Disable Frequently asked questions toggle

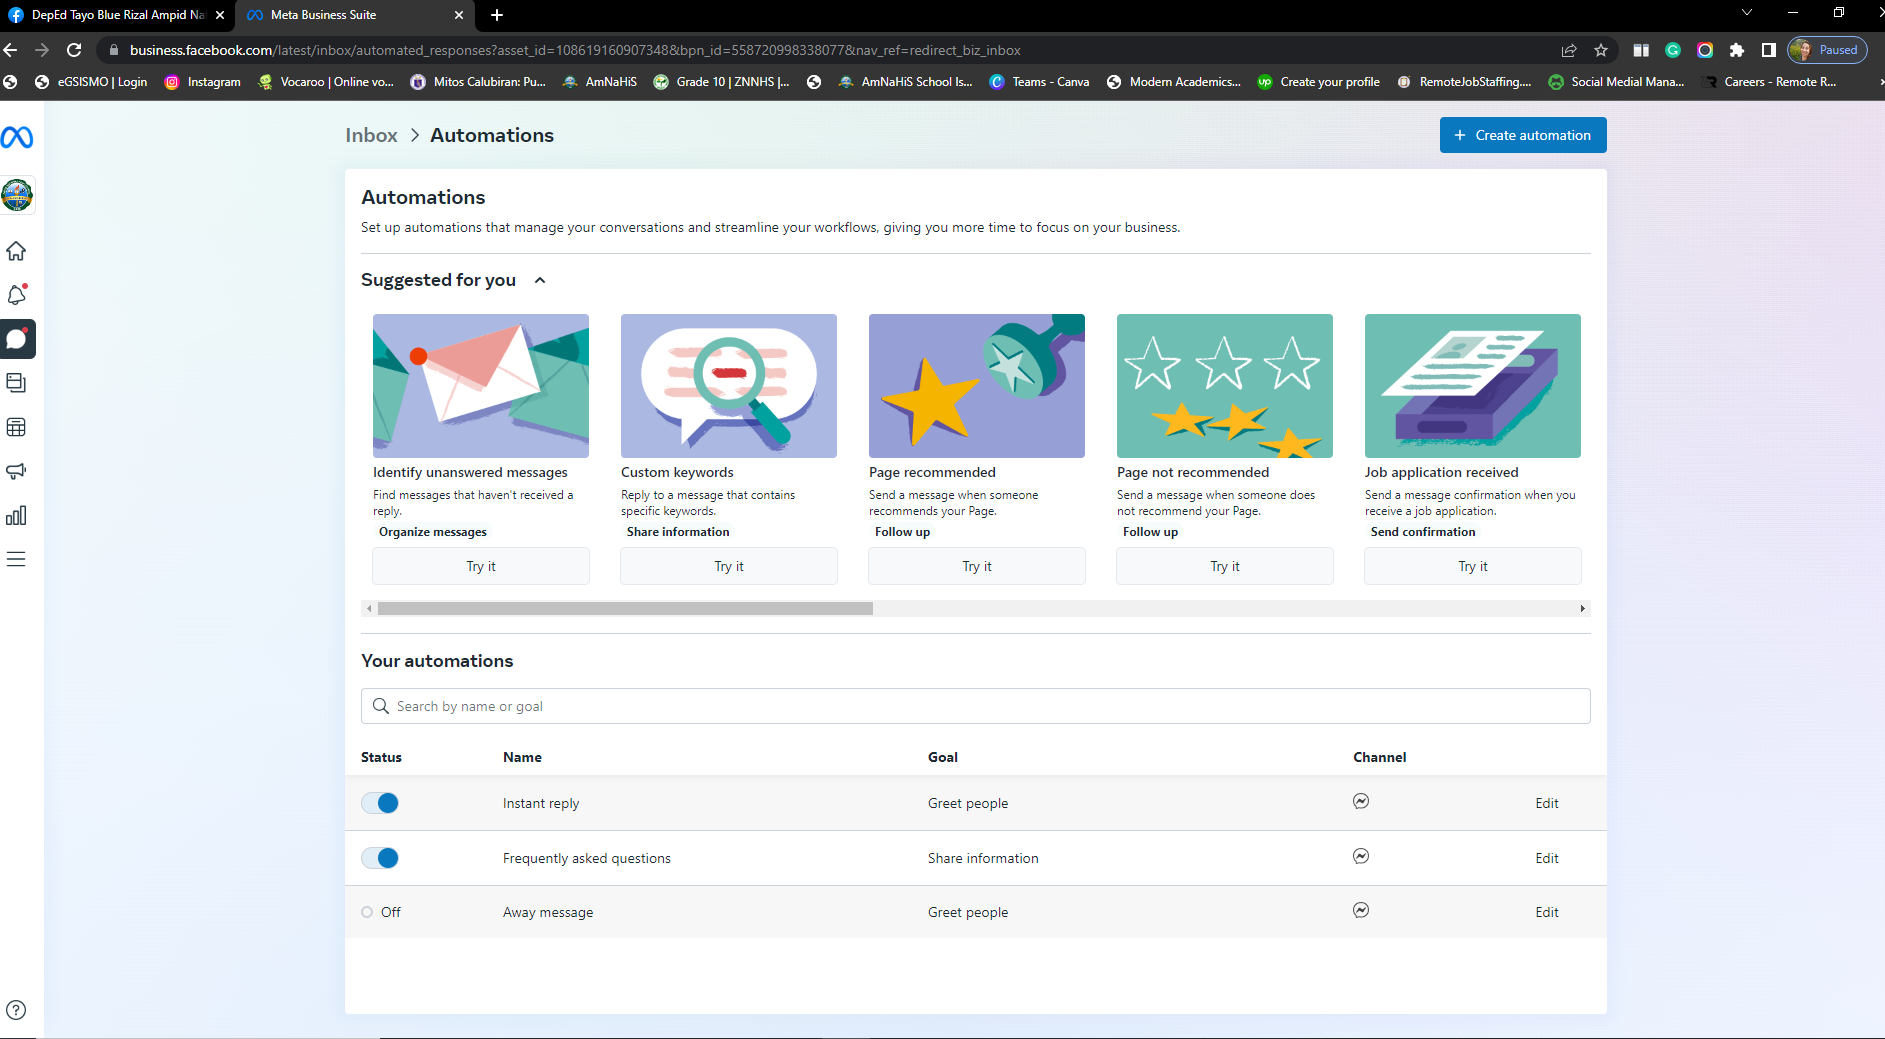(x=380, y=858)
